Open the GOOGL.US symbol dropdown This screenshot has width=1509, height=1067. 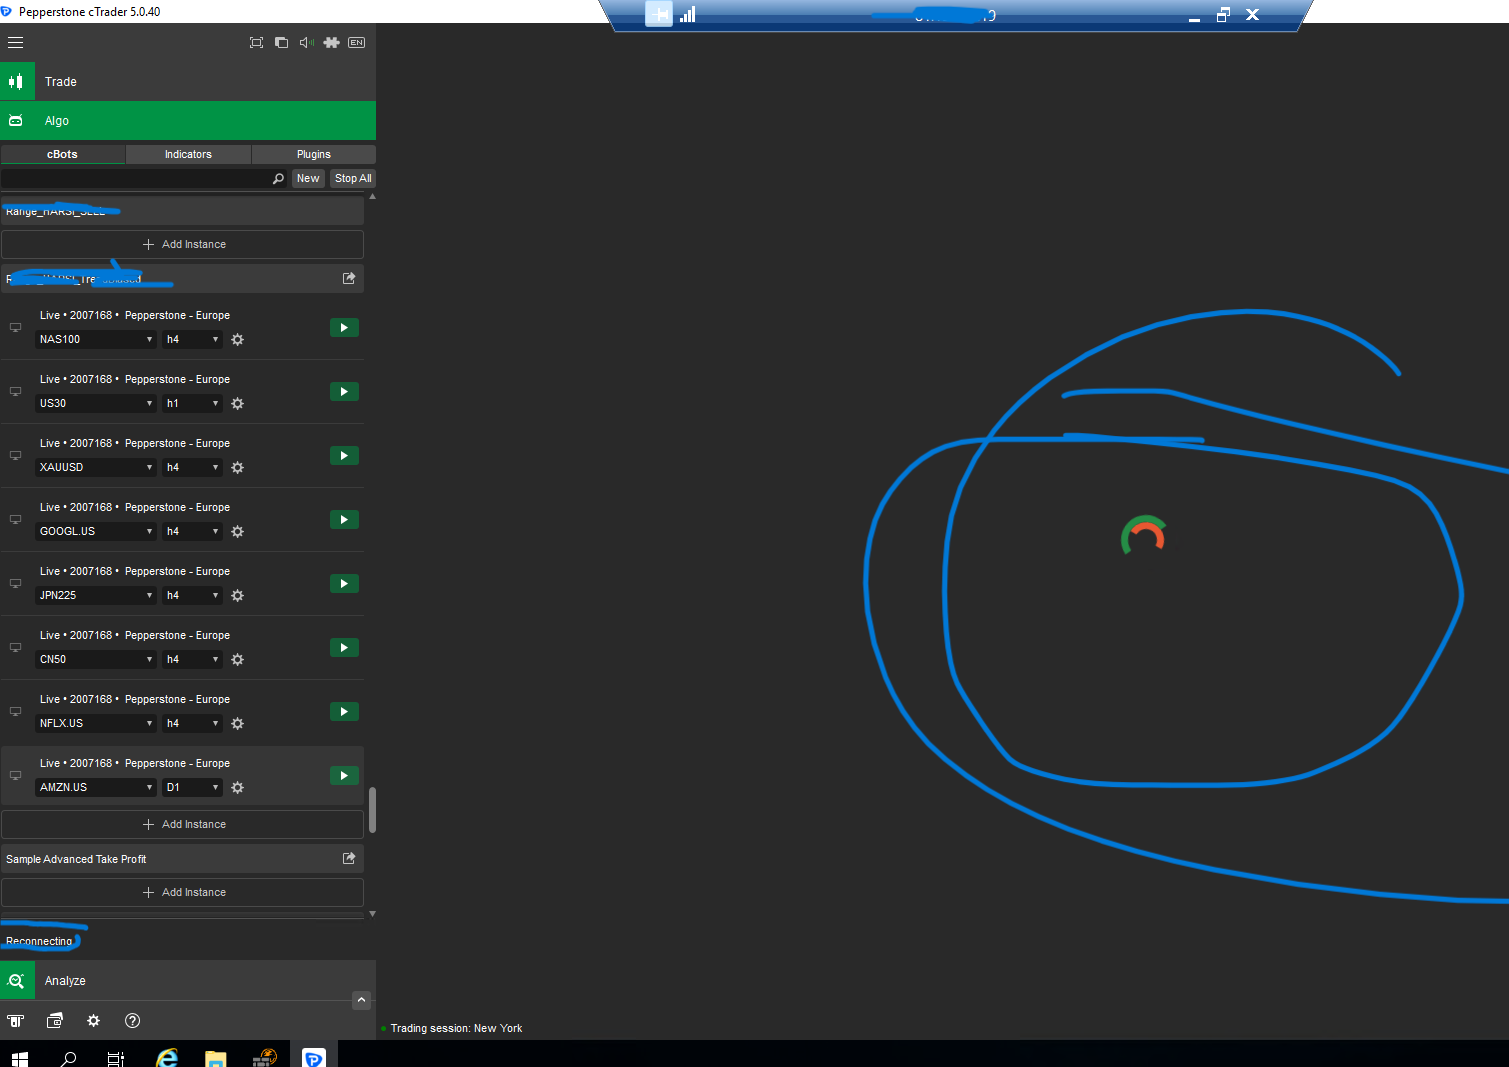[96, 531]
